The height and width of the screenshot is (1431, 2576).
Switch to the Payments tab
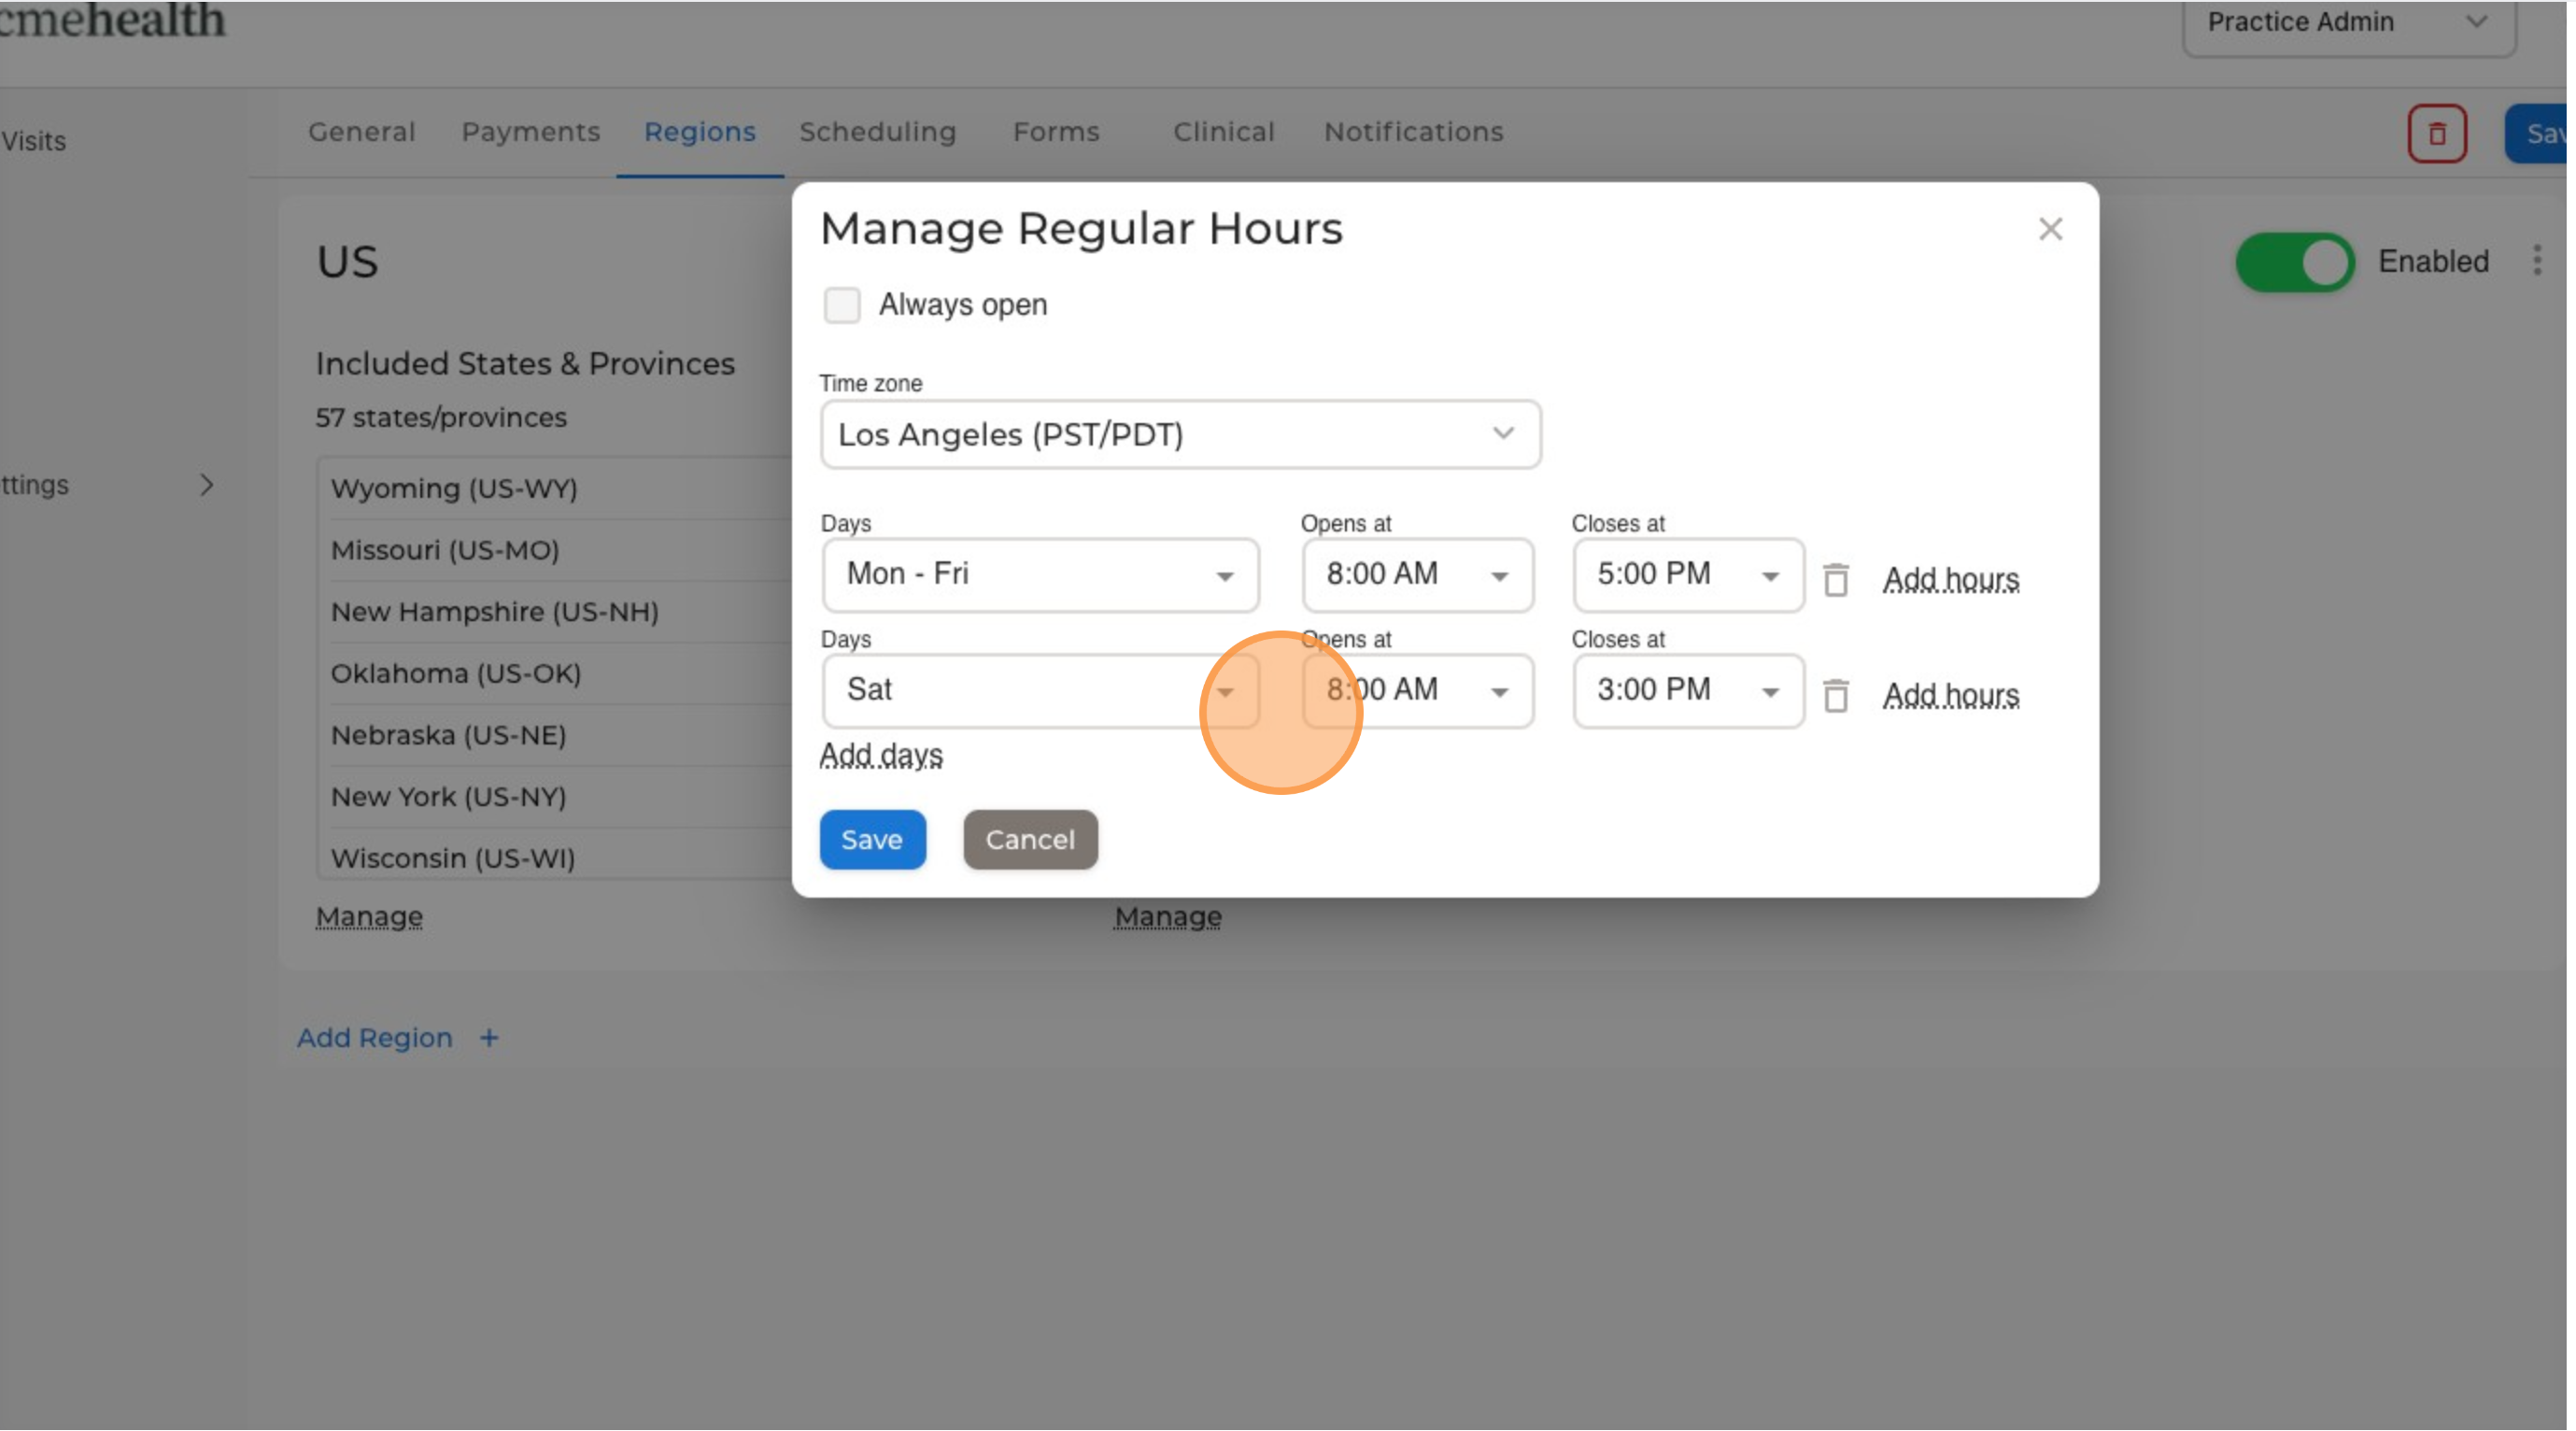(x=530, y=132)
